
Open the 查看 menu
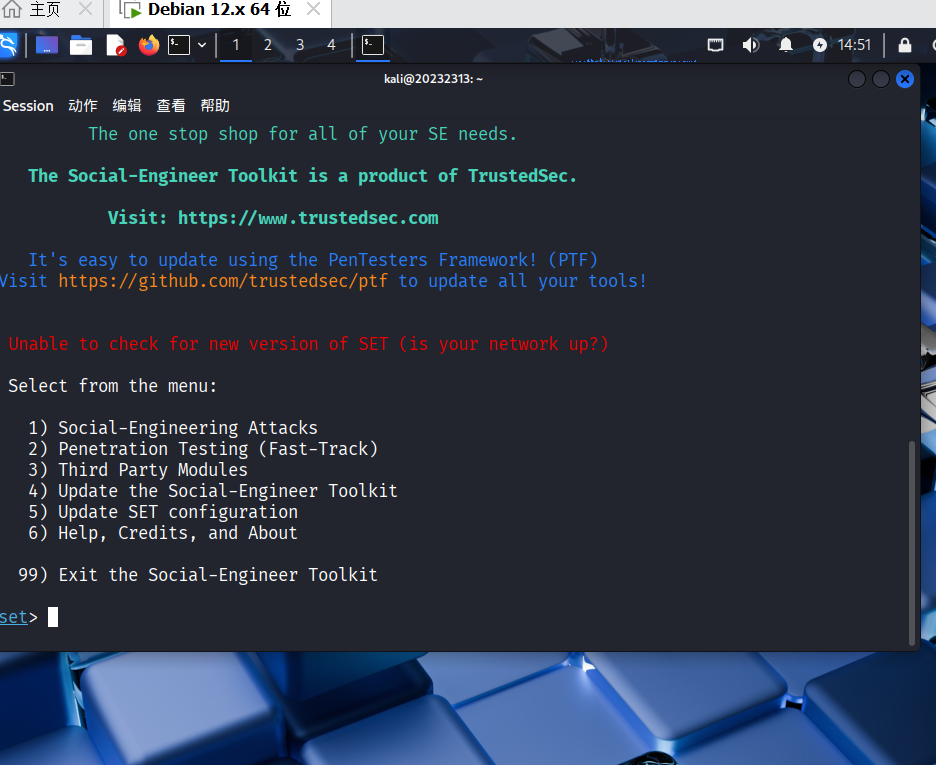[171, 106]
